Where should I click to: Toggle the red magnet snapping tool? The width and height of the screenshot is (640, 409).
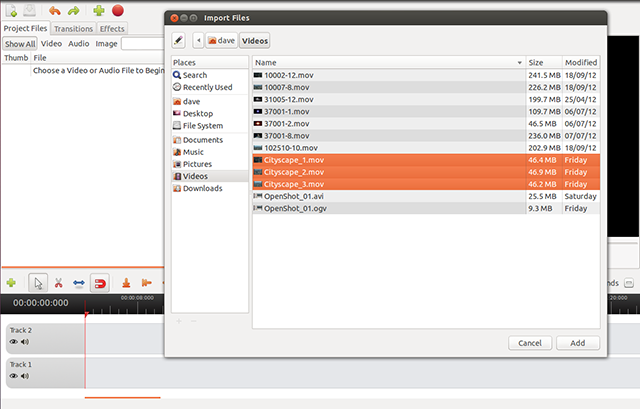pyautogui.click(x=100, y=283)
